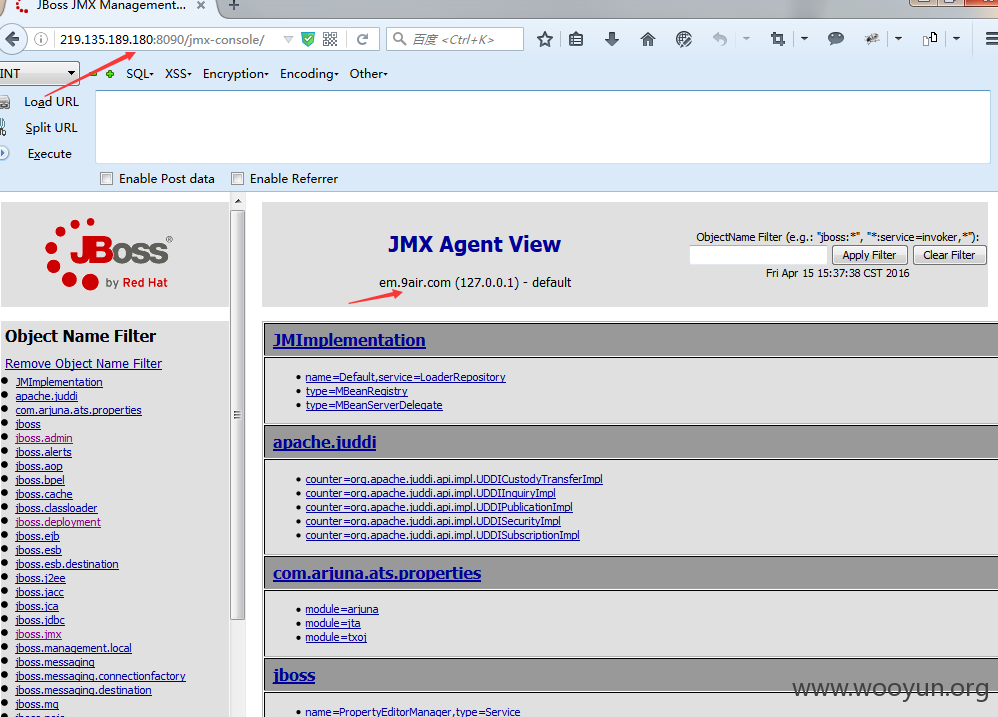
Task: Open the Encryption dropdown menu
Action: pos(235,74)
